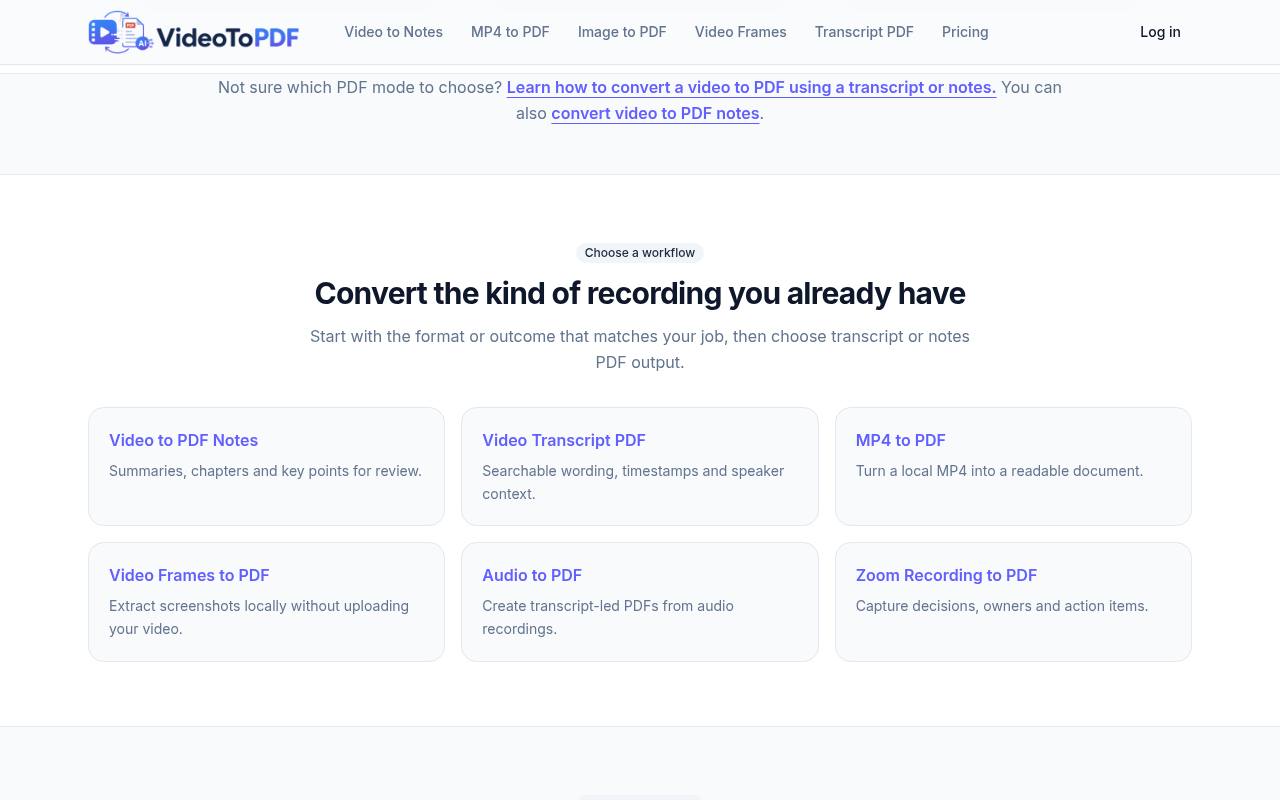Click the 'Choose a workflow' badge
The height and width of the screenshot is (800, 1280).
[x=640, y=253]
